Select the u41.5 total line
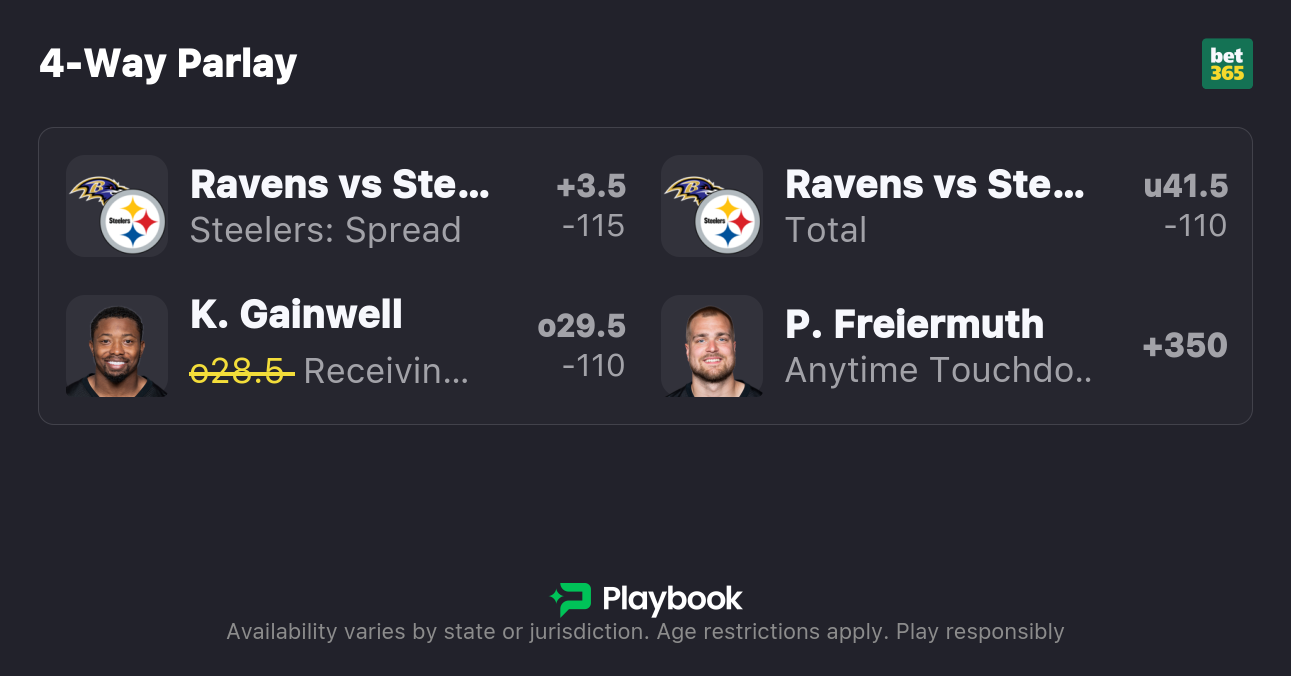The height and width of the screenshot is (676, 1291). tap(1186, 186)
